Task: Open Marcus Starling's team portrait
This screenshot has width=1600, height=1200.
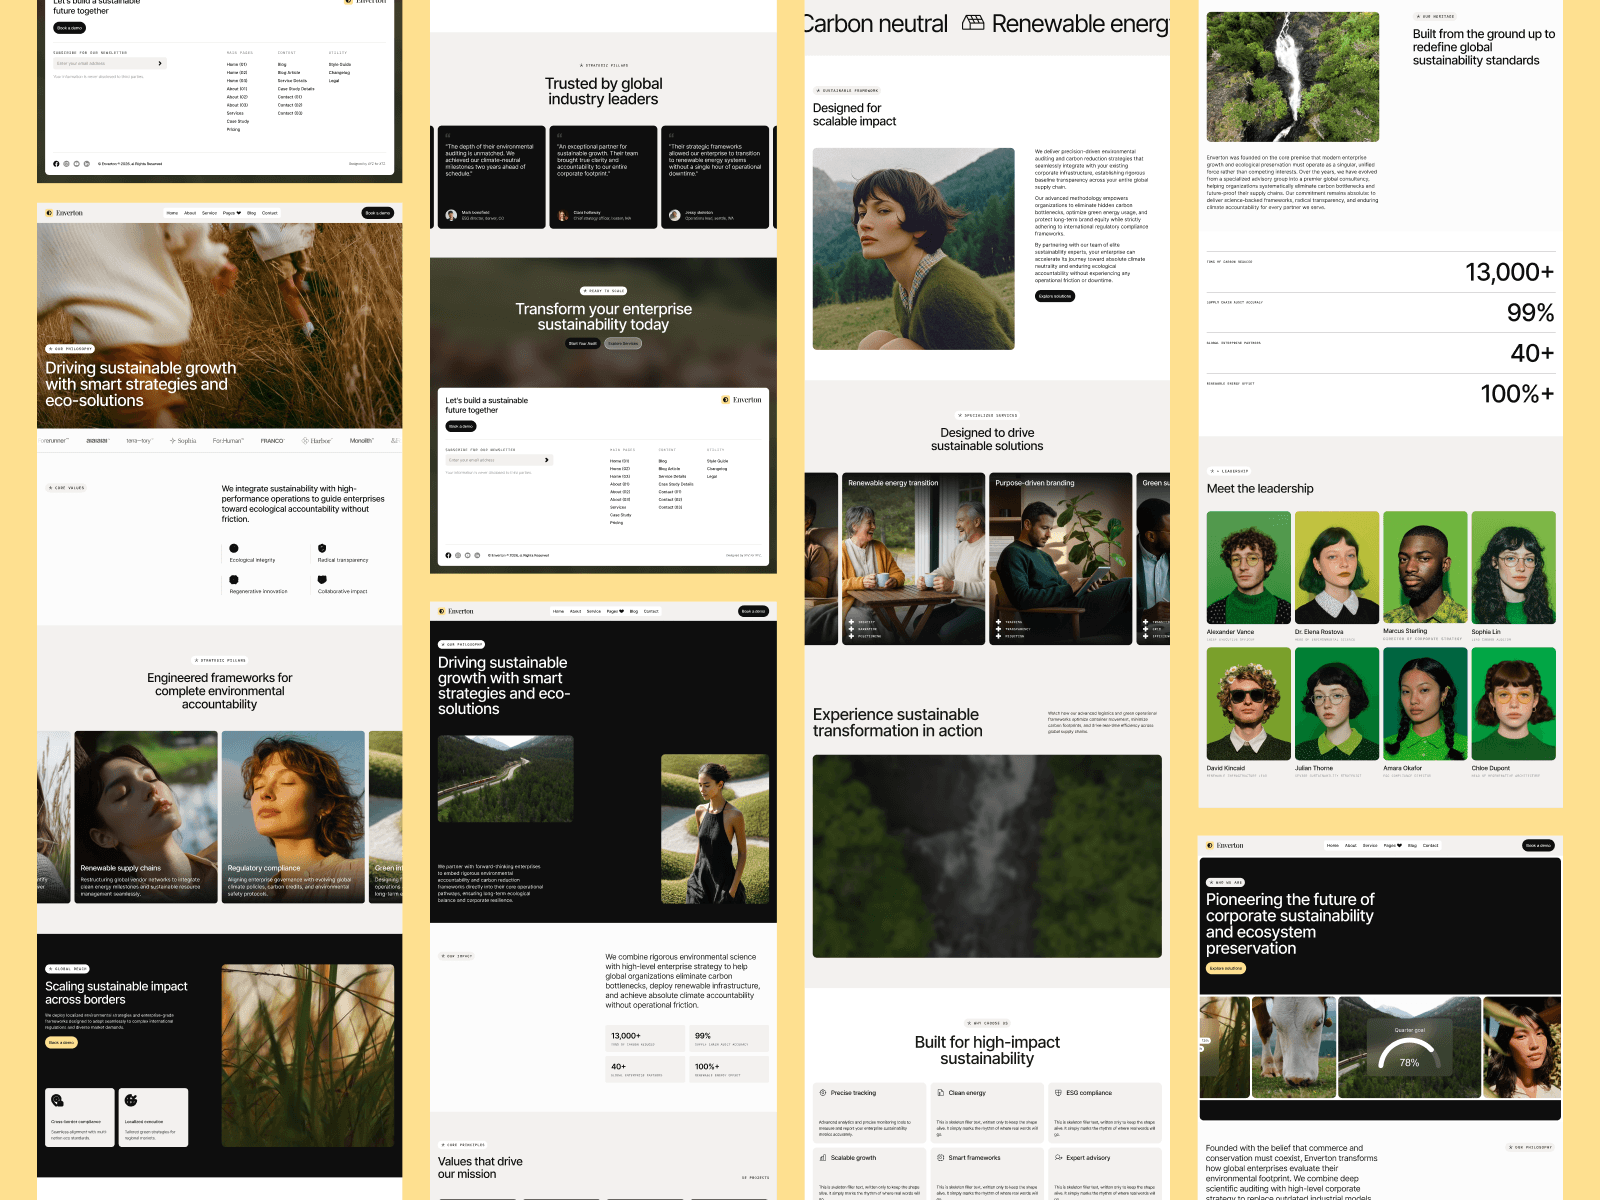Action: pyautogui.click(x=1425, y=568)
